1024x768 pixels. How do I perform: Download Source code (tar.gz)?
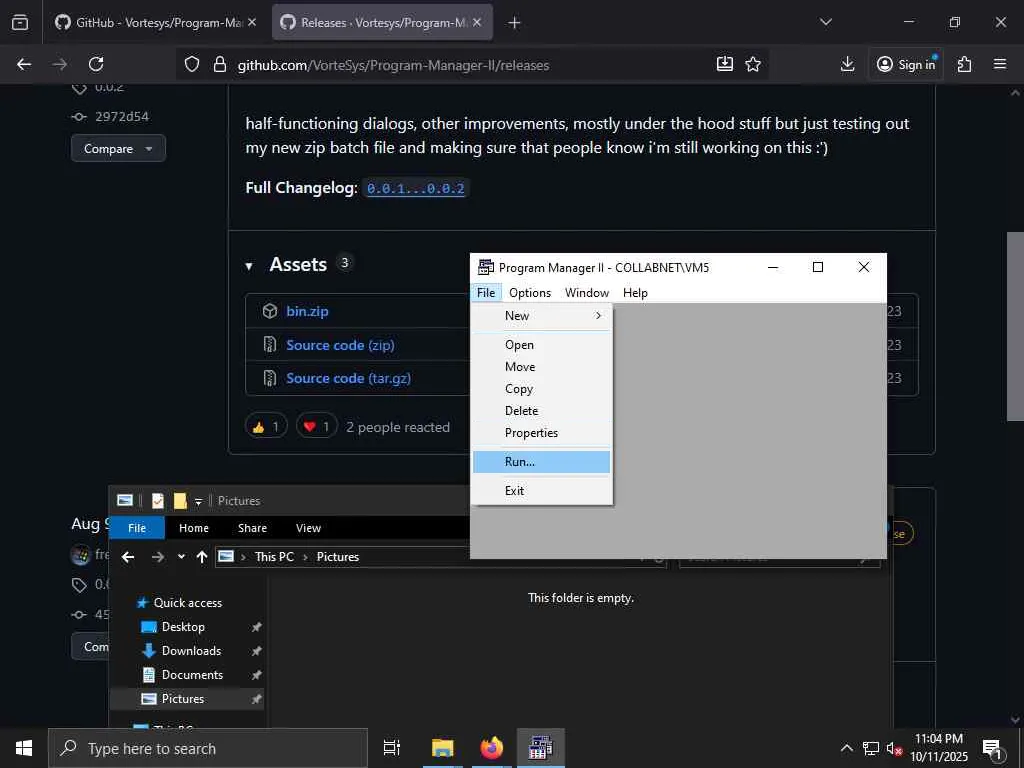[x=348, y=378]
